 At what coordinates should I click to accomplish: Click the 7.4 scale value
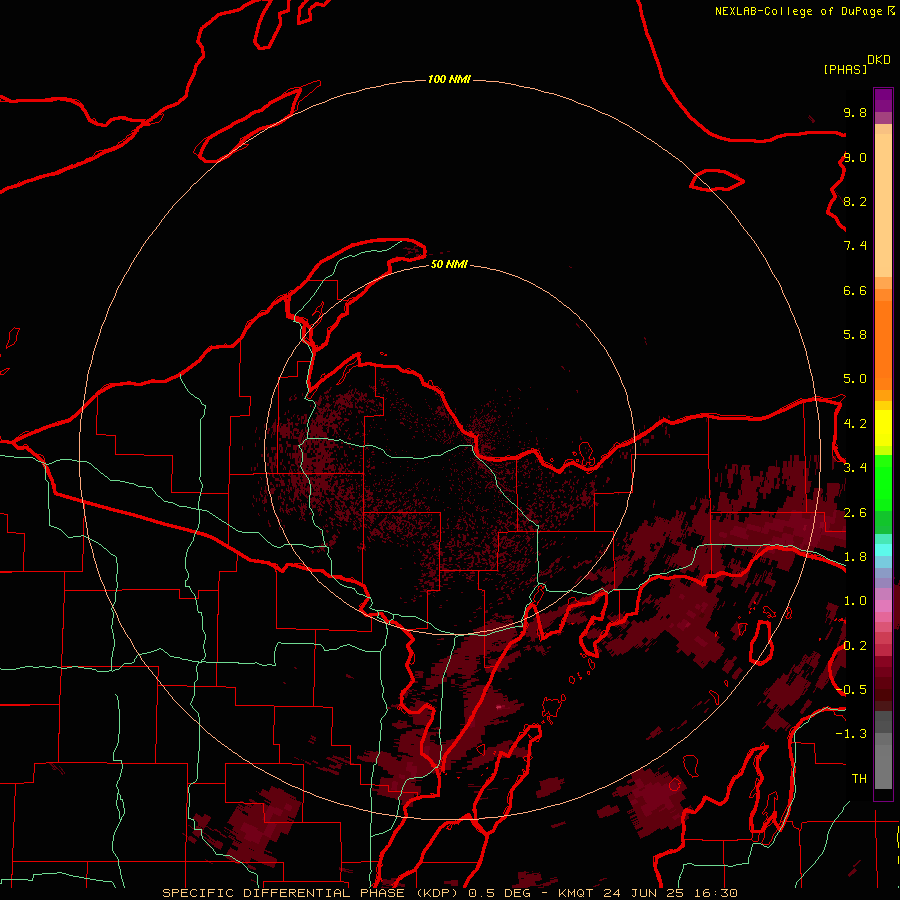click(x=855, y=246)
